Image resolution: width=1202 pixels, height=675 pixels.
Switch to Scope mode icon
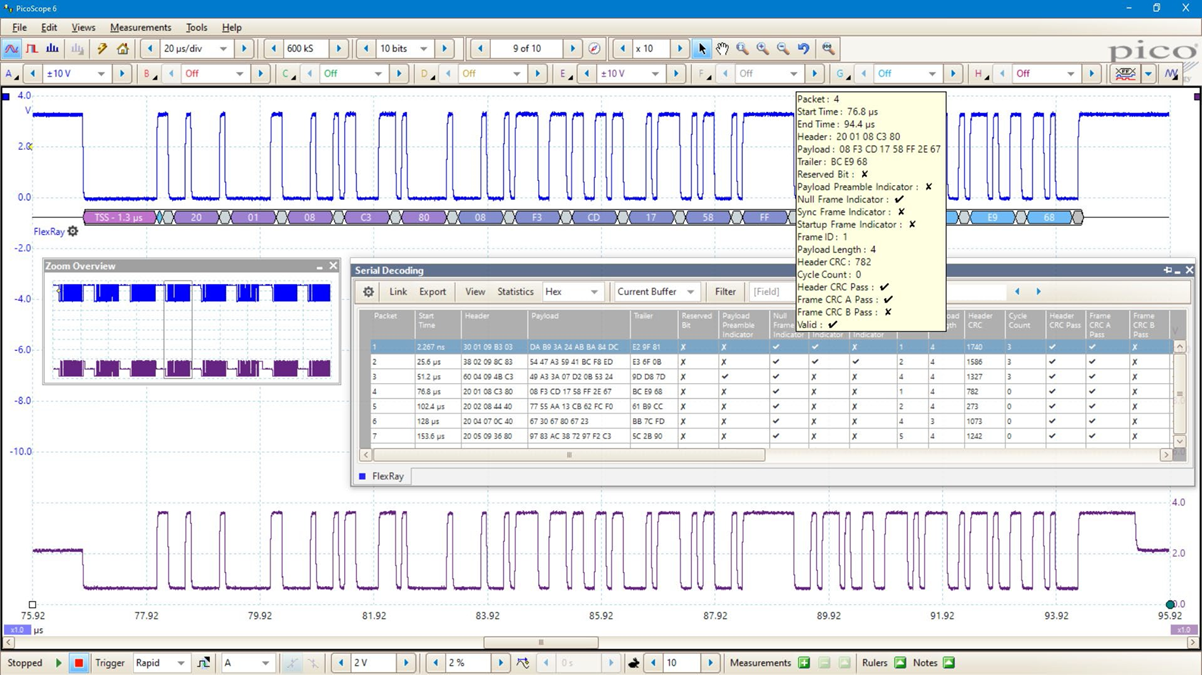point(12,48)
